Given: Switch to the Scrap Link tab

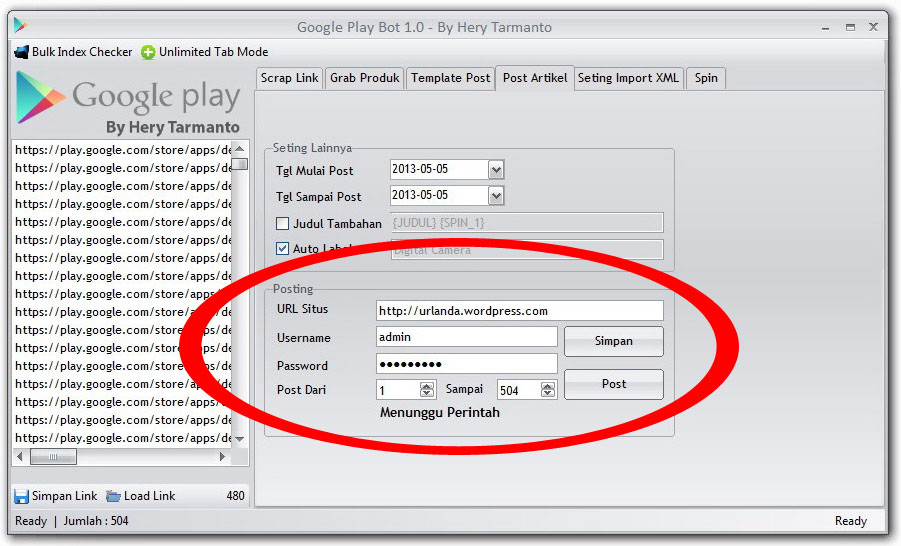Looking at the screenshot, I should [290, 78].
